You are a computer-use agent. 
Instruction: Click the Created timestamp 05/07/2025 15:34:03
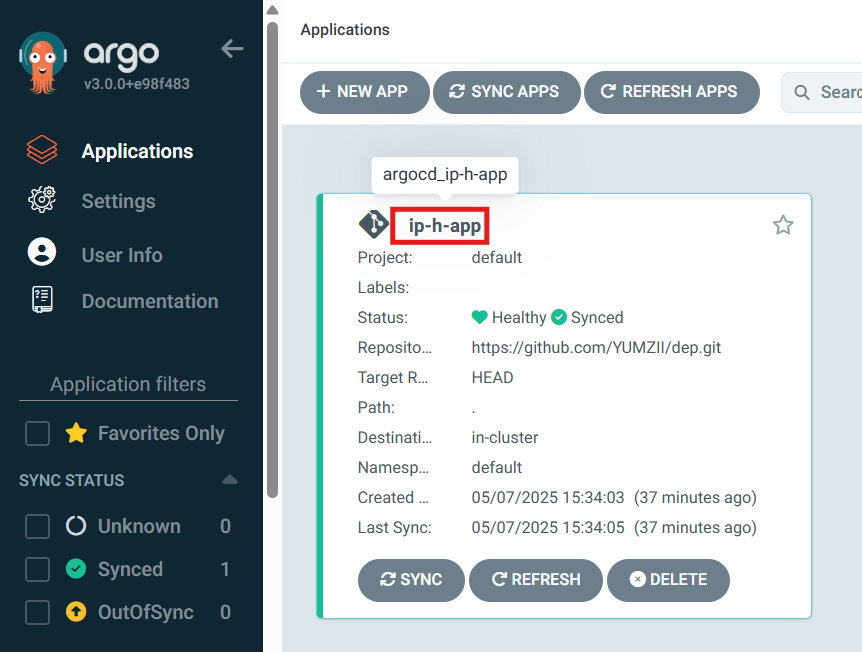(548, 498)
